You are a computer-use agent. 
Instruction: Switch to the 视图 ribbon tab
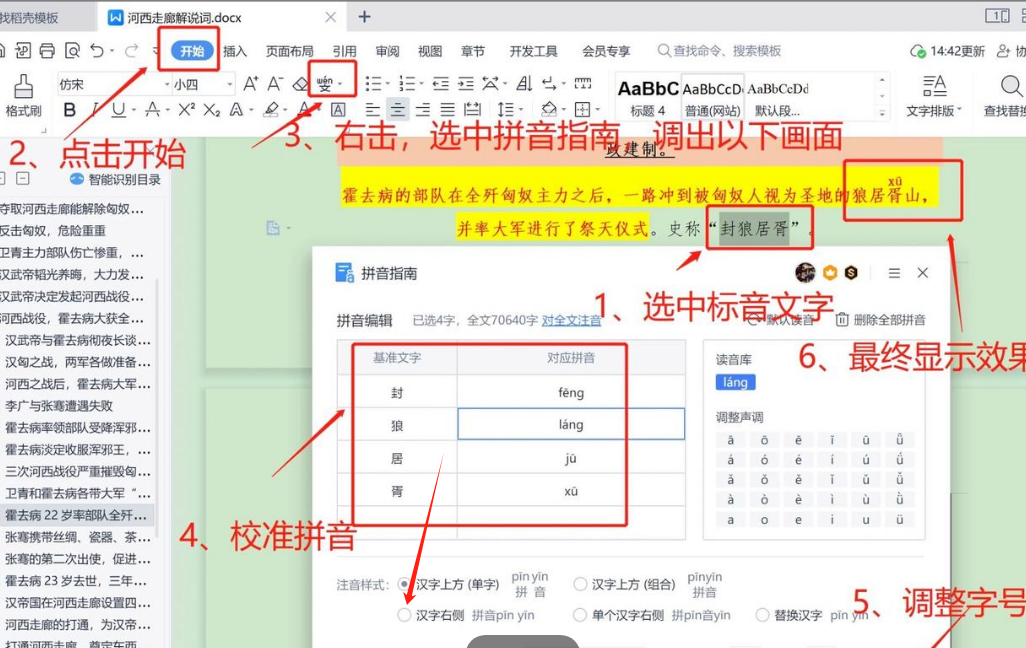point(430,51)
